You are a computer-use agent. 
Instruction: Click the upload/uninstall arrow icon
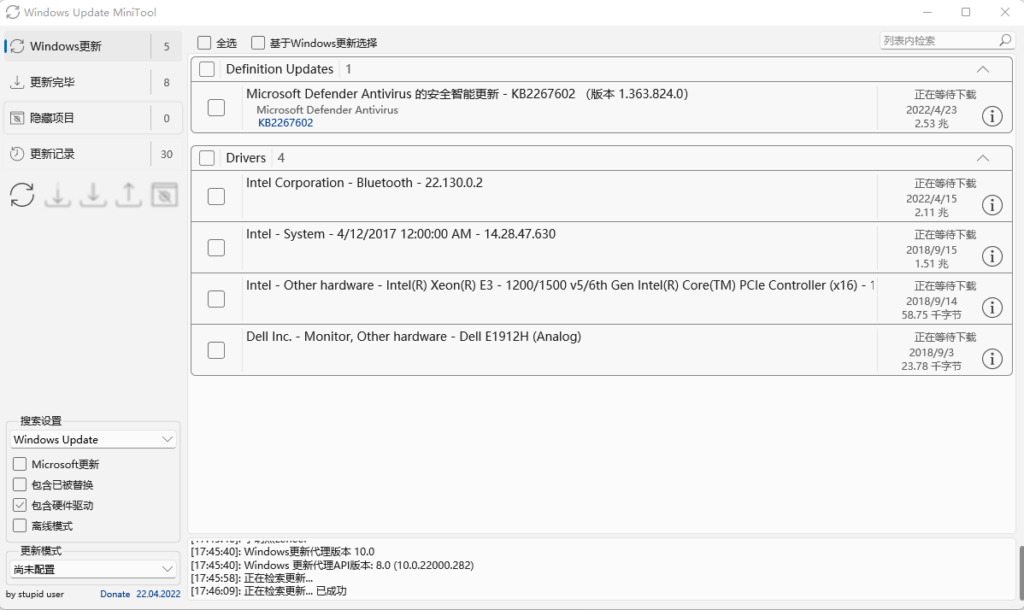129,195
